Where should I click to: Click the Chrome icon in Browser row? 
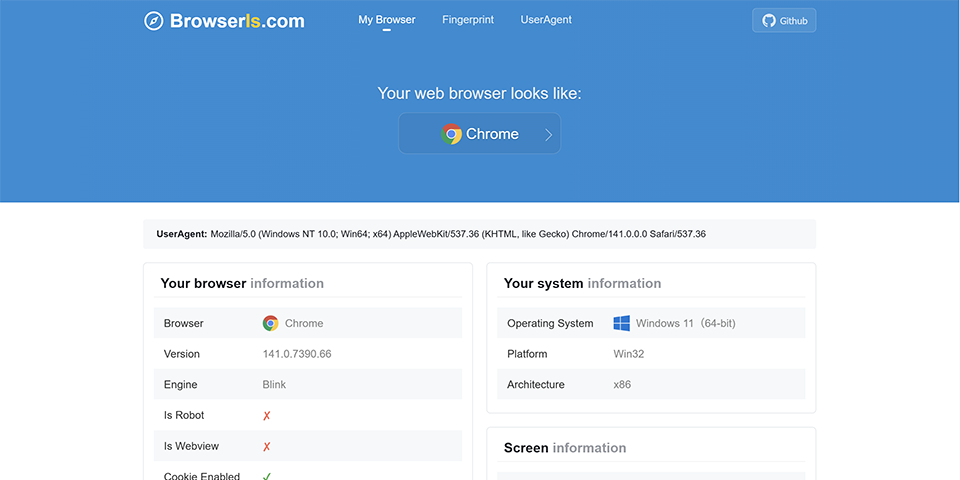pos(270,323)
